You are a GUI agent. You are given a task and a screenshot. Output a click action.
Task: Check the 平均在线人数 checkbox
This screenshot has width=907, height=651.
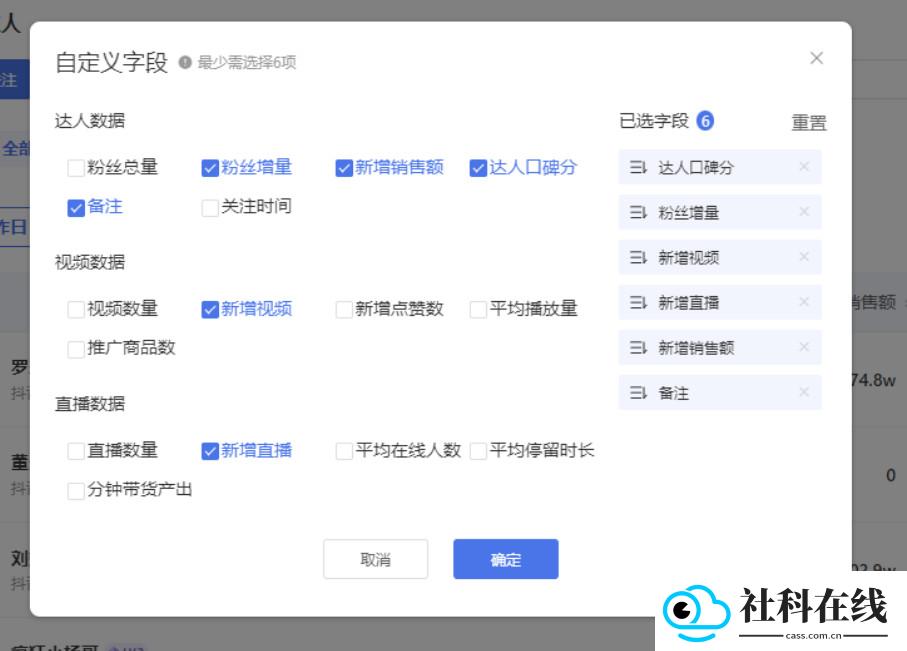coord(344,451)
